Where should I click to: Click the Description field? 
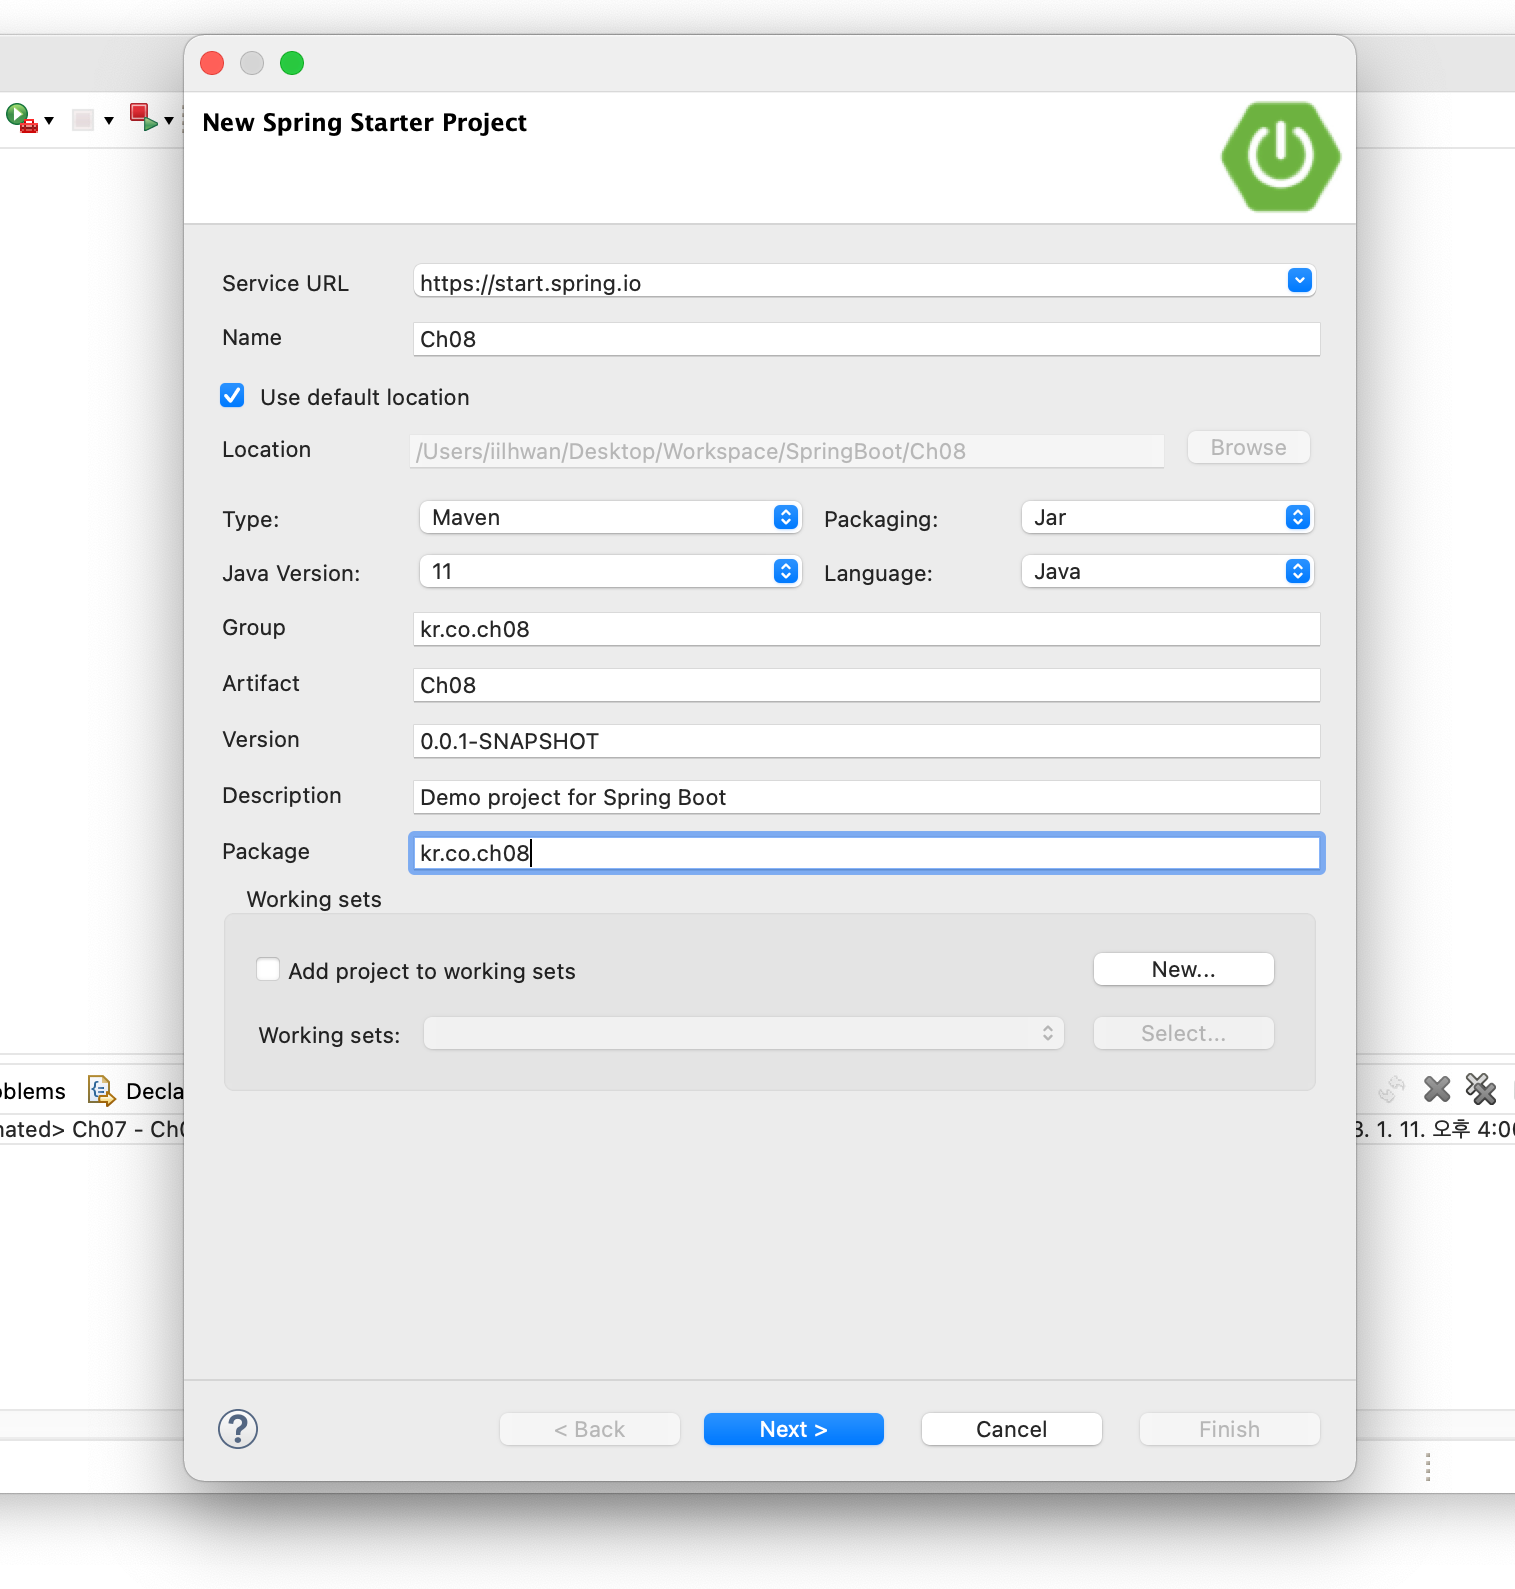(866, 797)
